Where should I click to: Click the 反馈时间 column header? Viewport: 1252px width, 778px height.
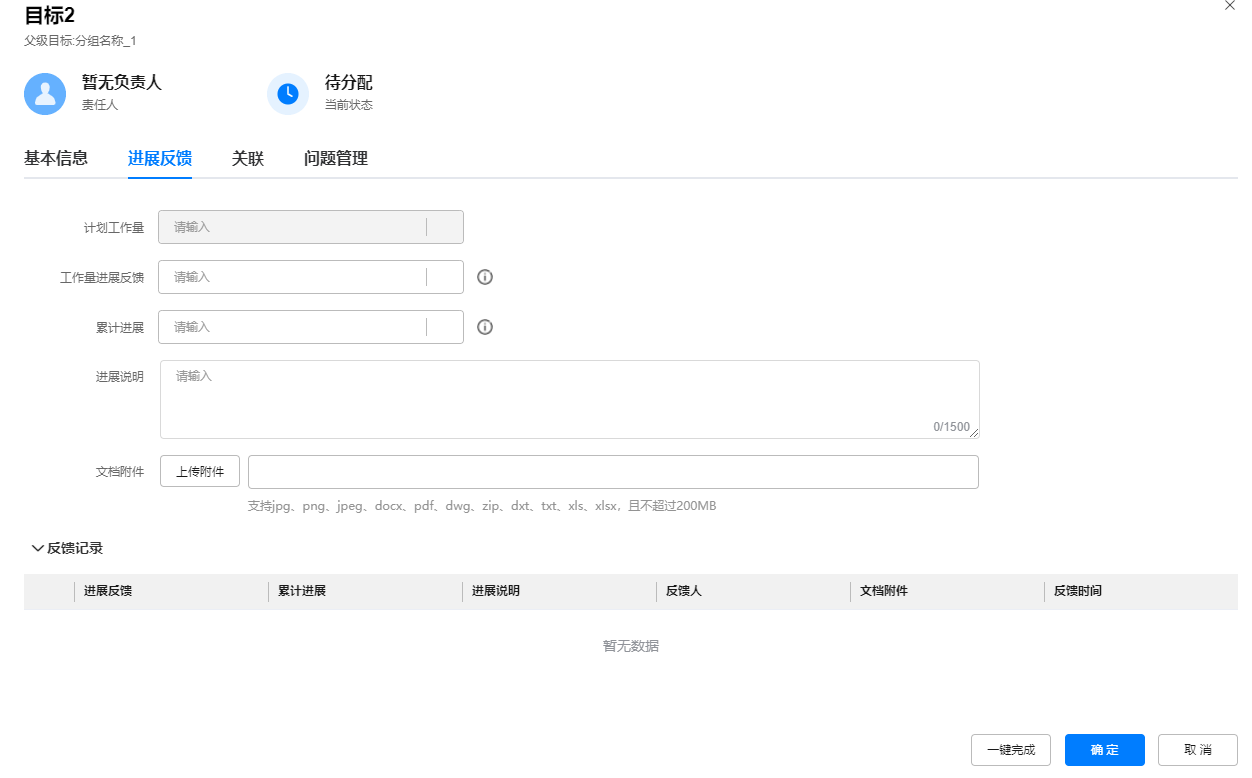pos(1078,591)
